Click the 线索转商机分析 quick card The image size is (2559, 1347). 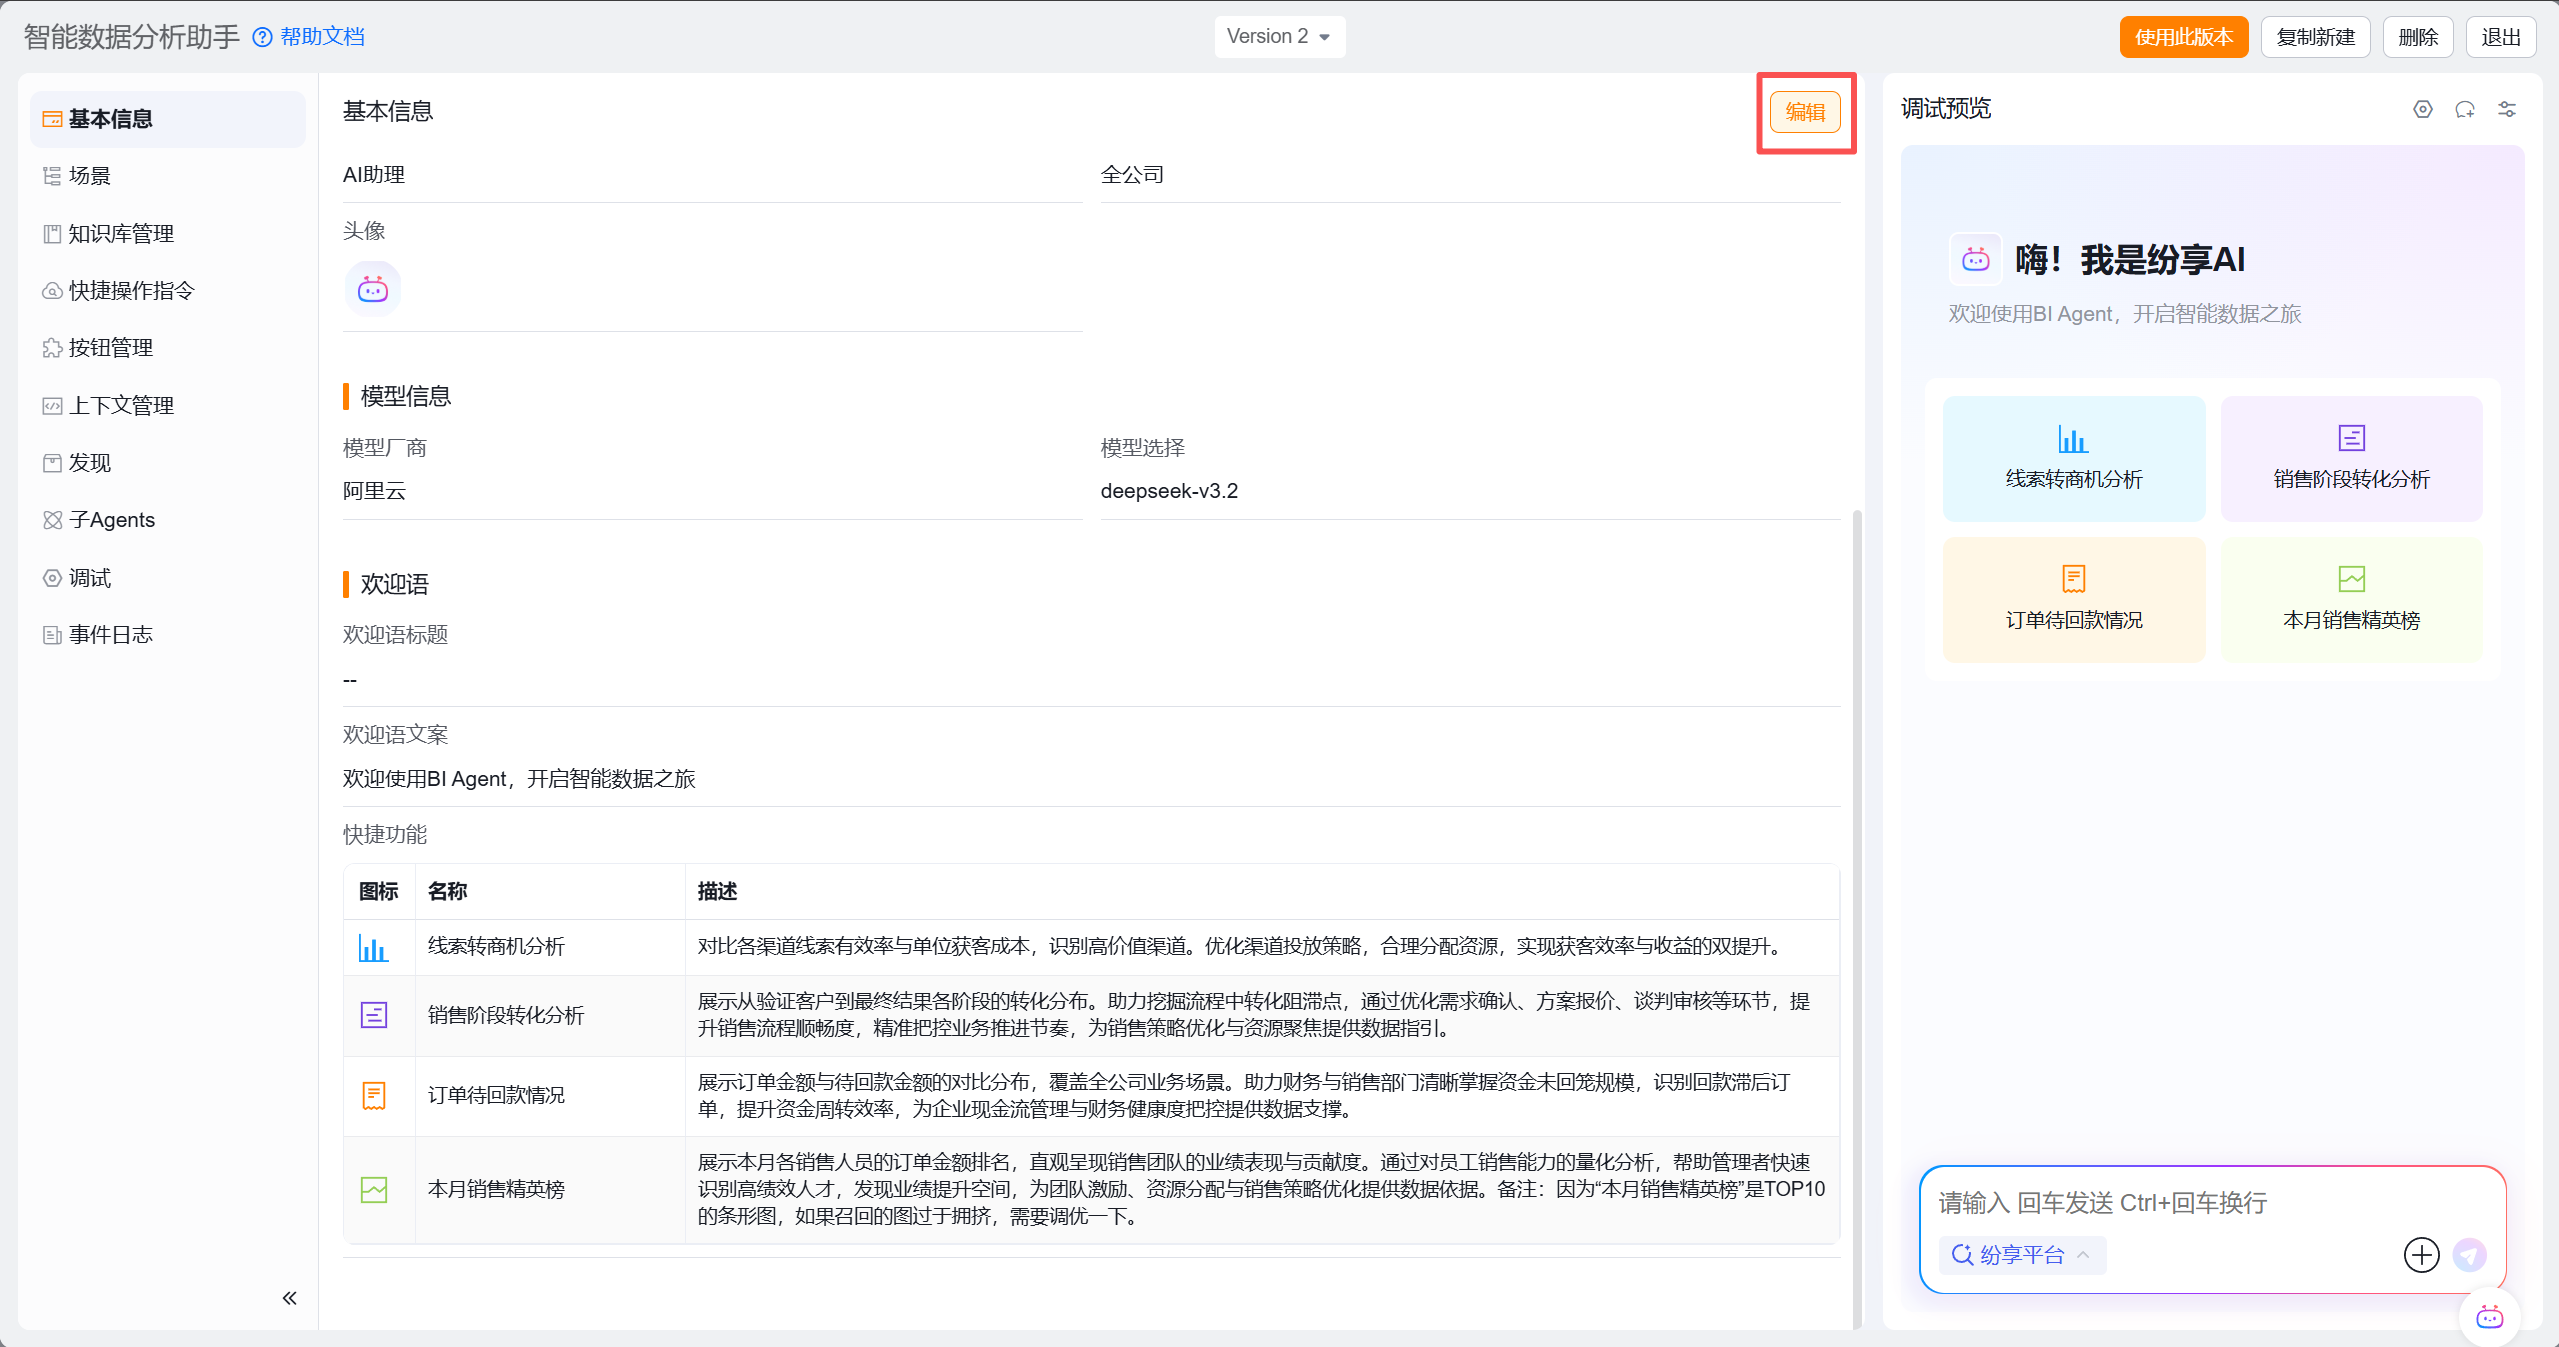click(2073, 458)
